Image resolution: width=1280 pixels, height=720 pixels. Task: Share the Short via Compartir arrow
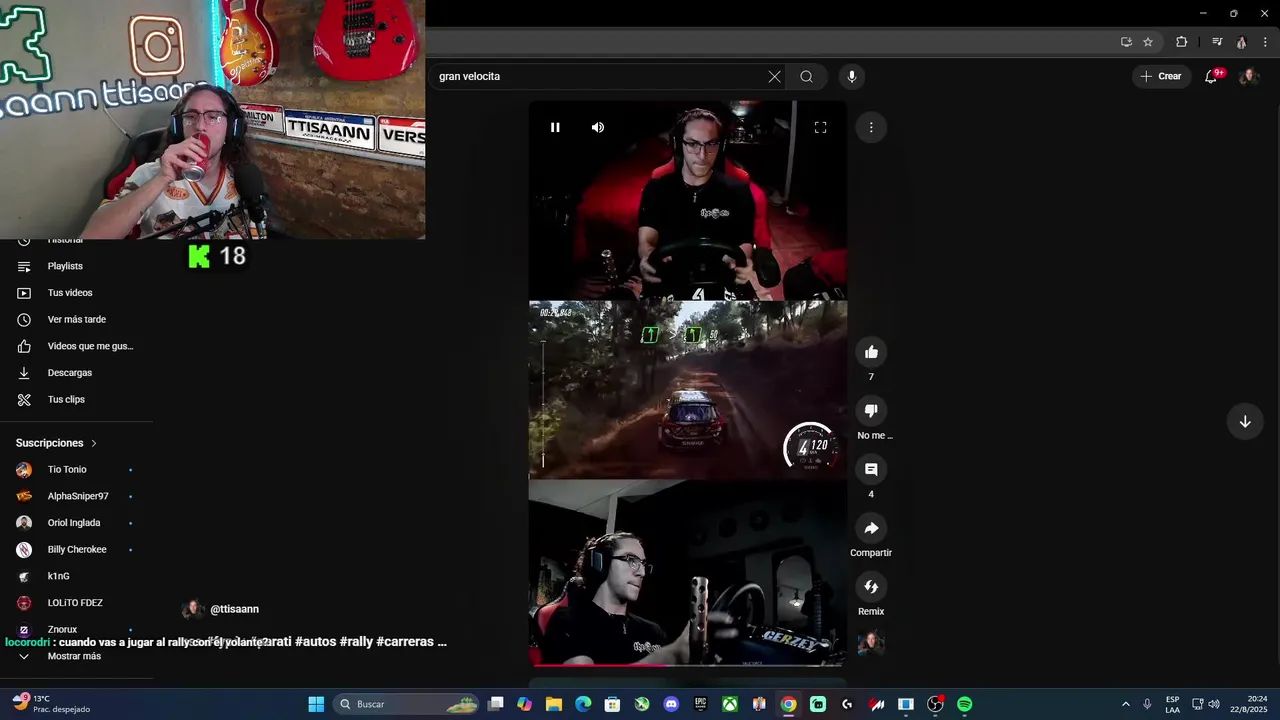(871, 528)
